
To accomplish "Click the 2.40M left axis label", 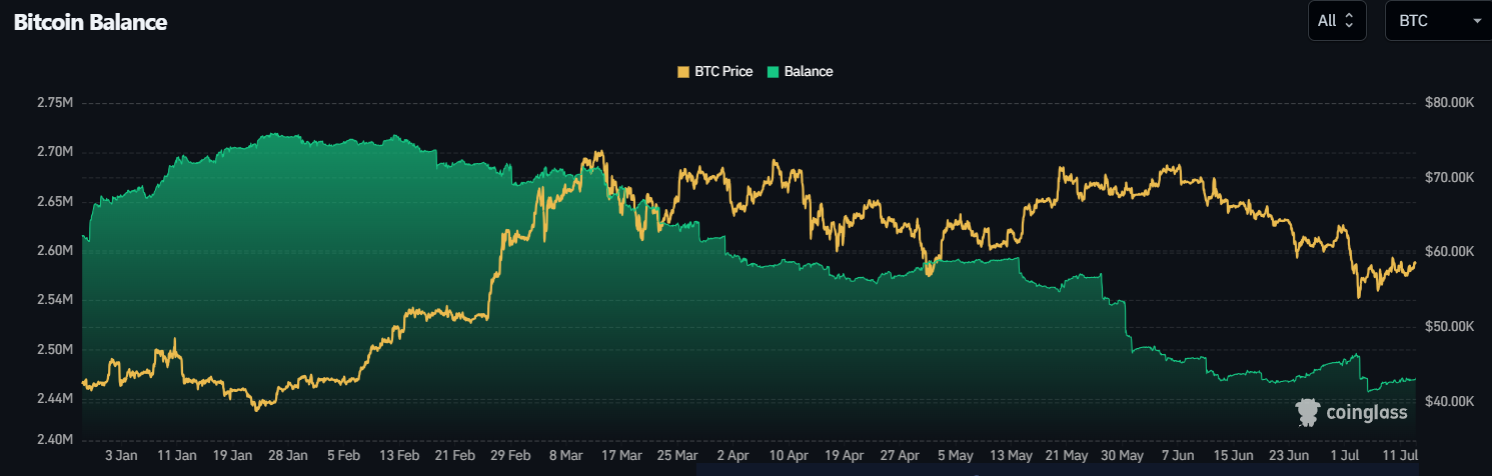I will tap(55, 439).
